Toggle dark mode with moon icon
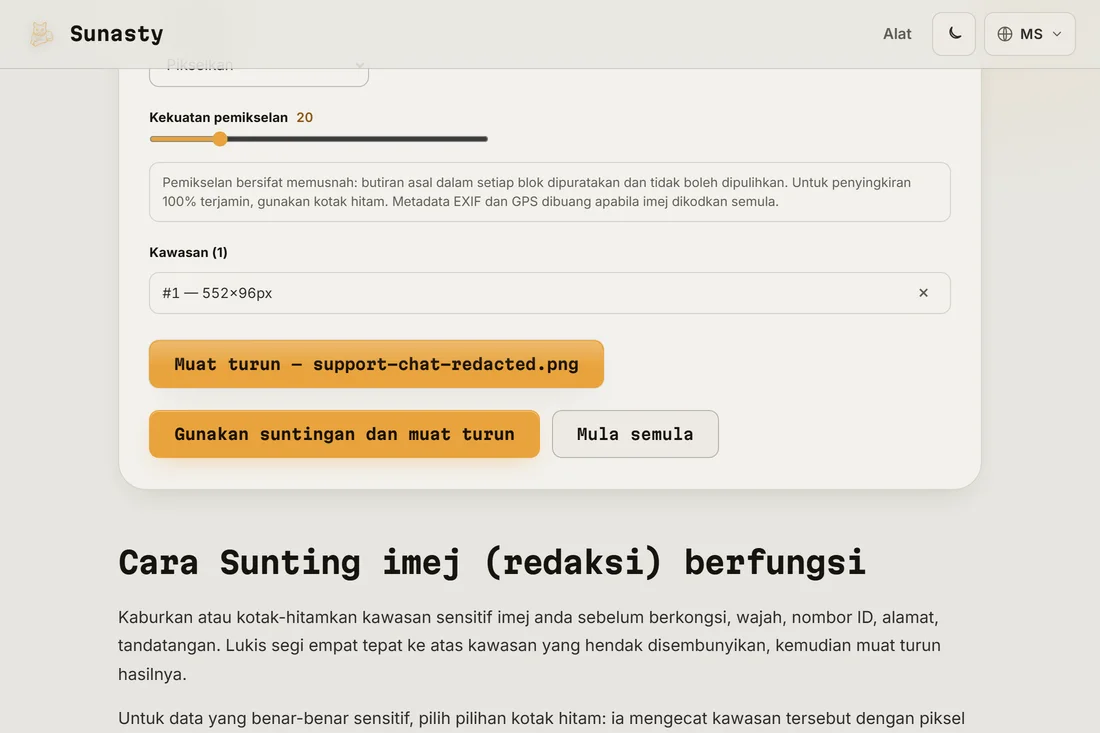 953,34
